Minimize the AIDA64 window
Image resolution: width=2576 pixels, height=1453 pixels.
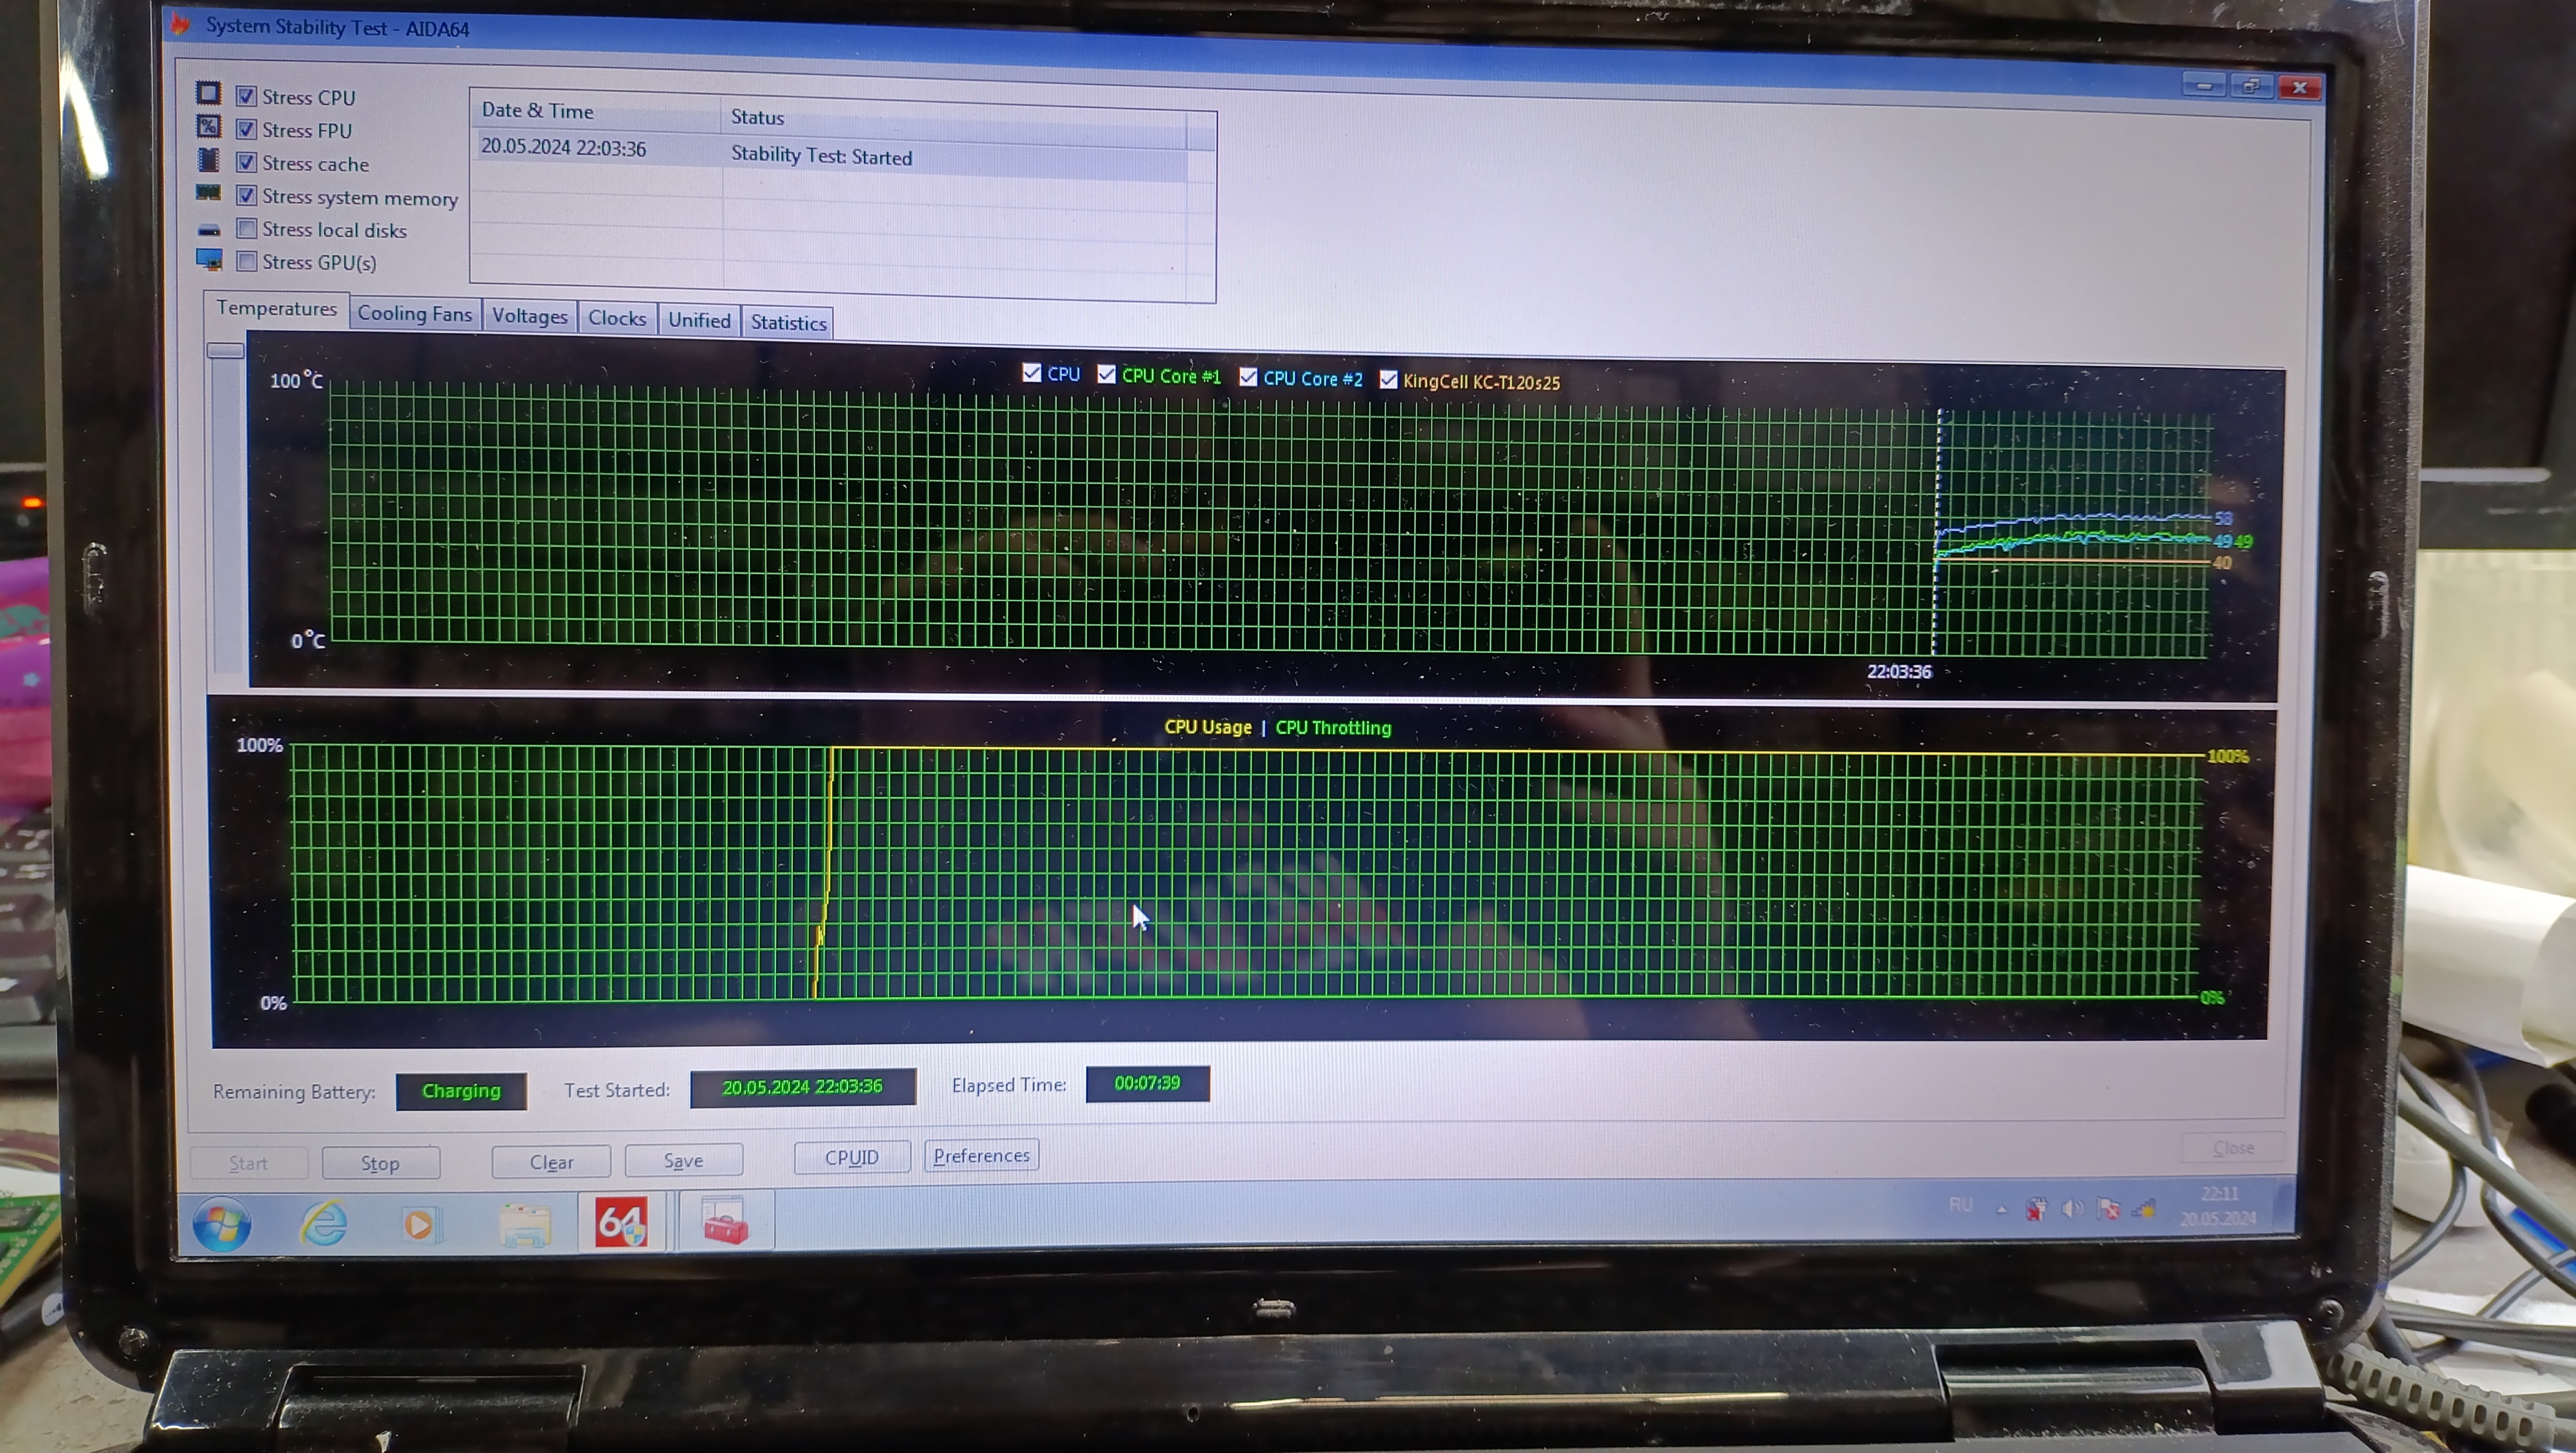[x=2204, y=86]
